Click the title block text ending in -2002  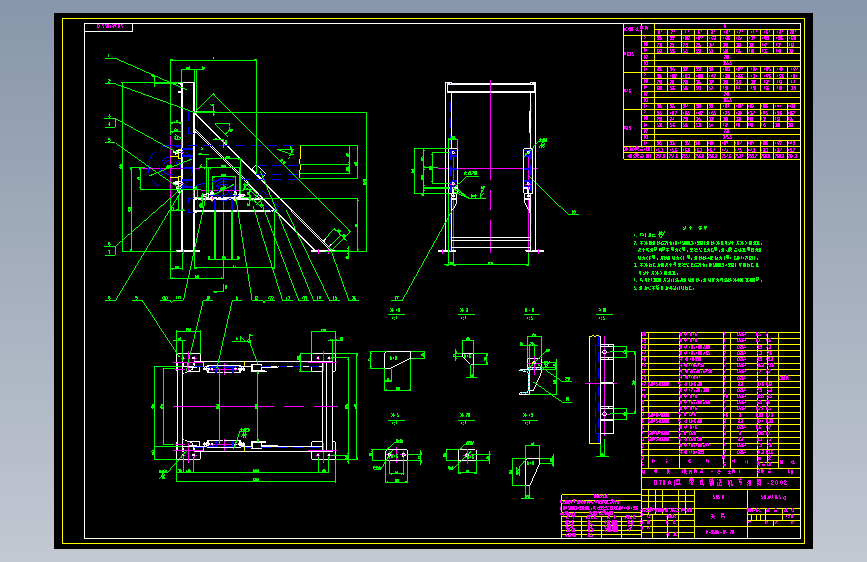click(720, 482)
